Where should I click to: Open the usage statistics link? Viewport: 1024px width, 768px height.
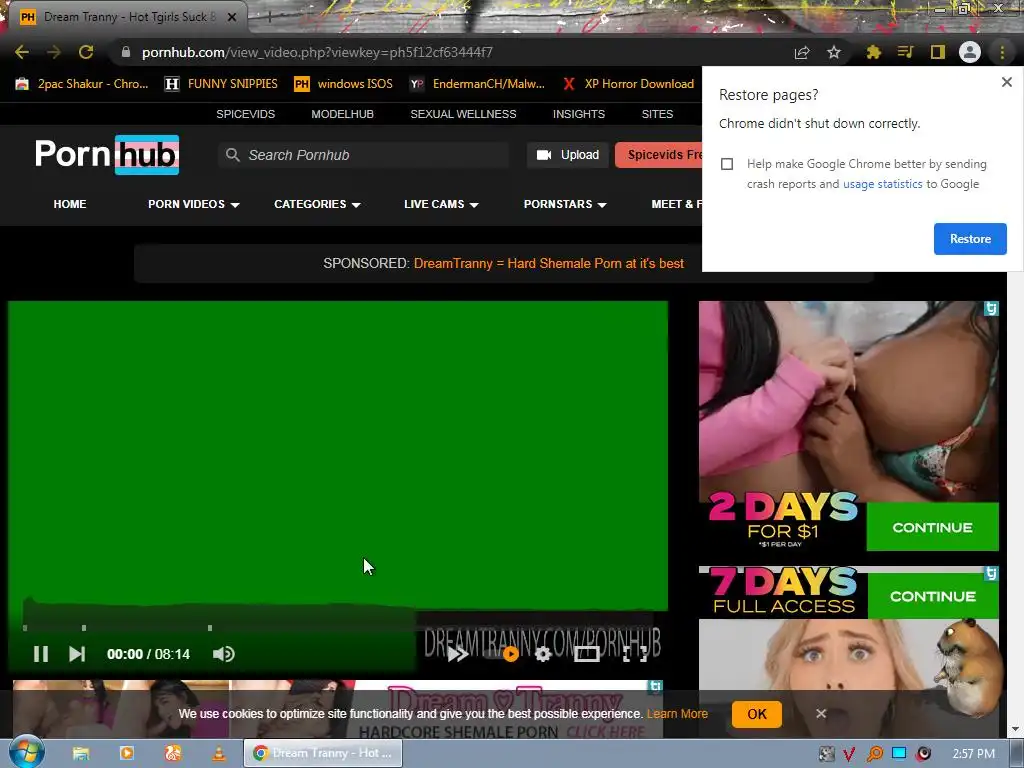tap(882, 184)
